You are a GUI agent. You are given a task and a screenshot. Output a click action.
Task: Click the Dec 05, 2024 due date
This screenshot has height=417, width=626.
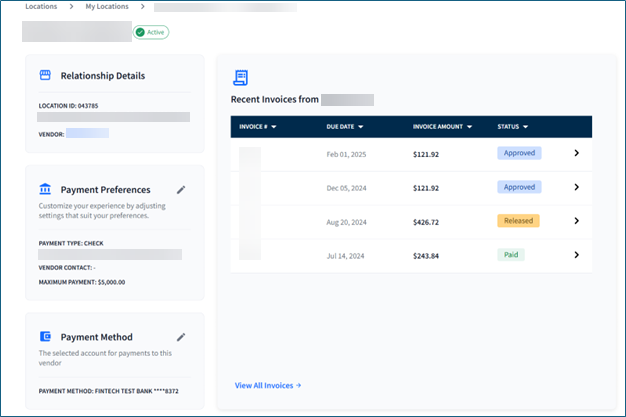[346, 188]
